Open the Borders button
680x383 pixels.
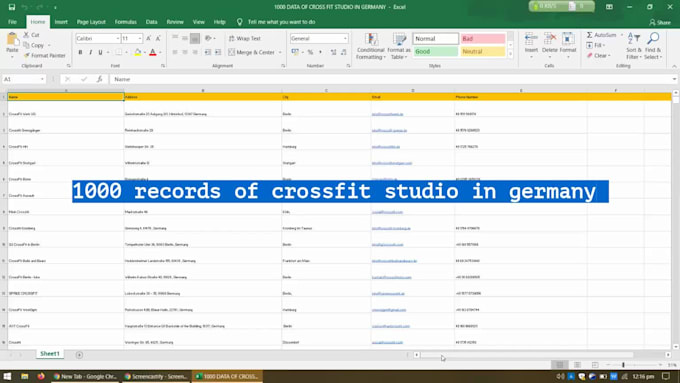coord(118,52)
